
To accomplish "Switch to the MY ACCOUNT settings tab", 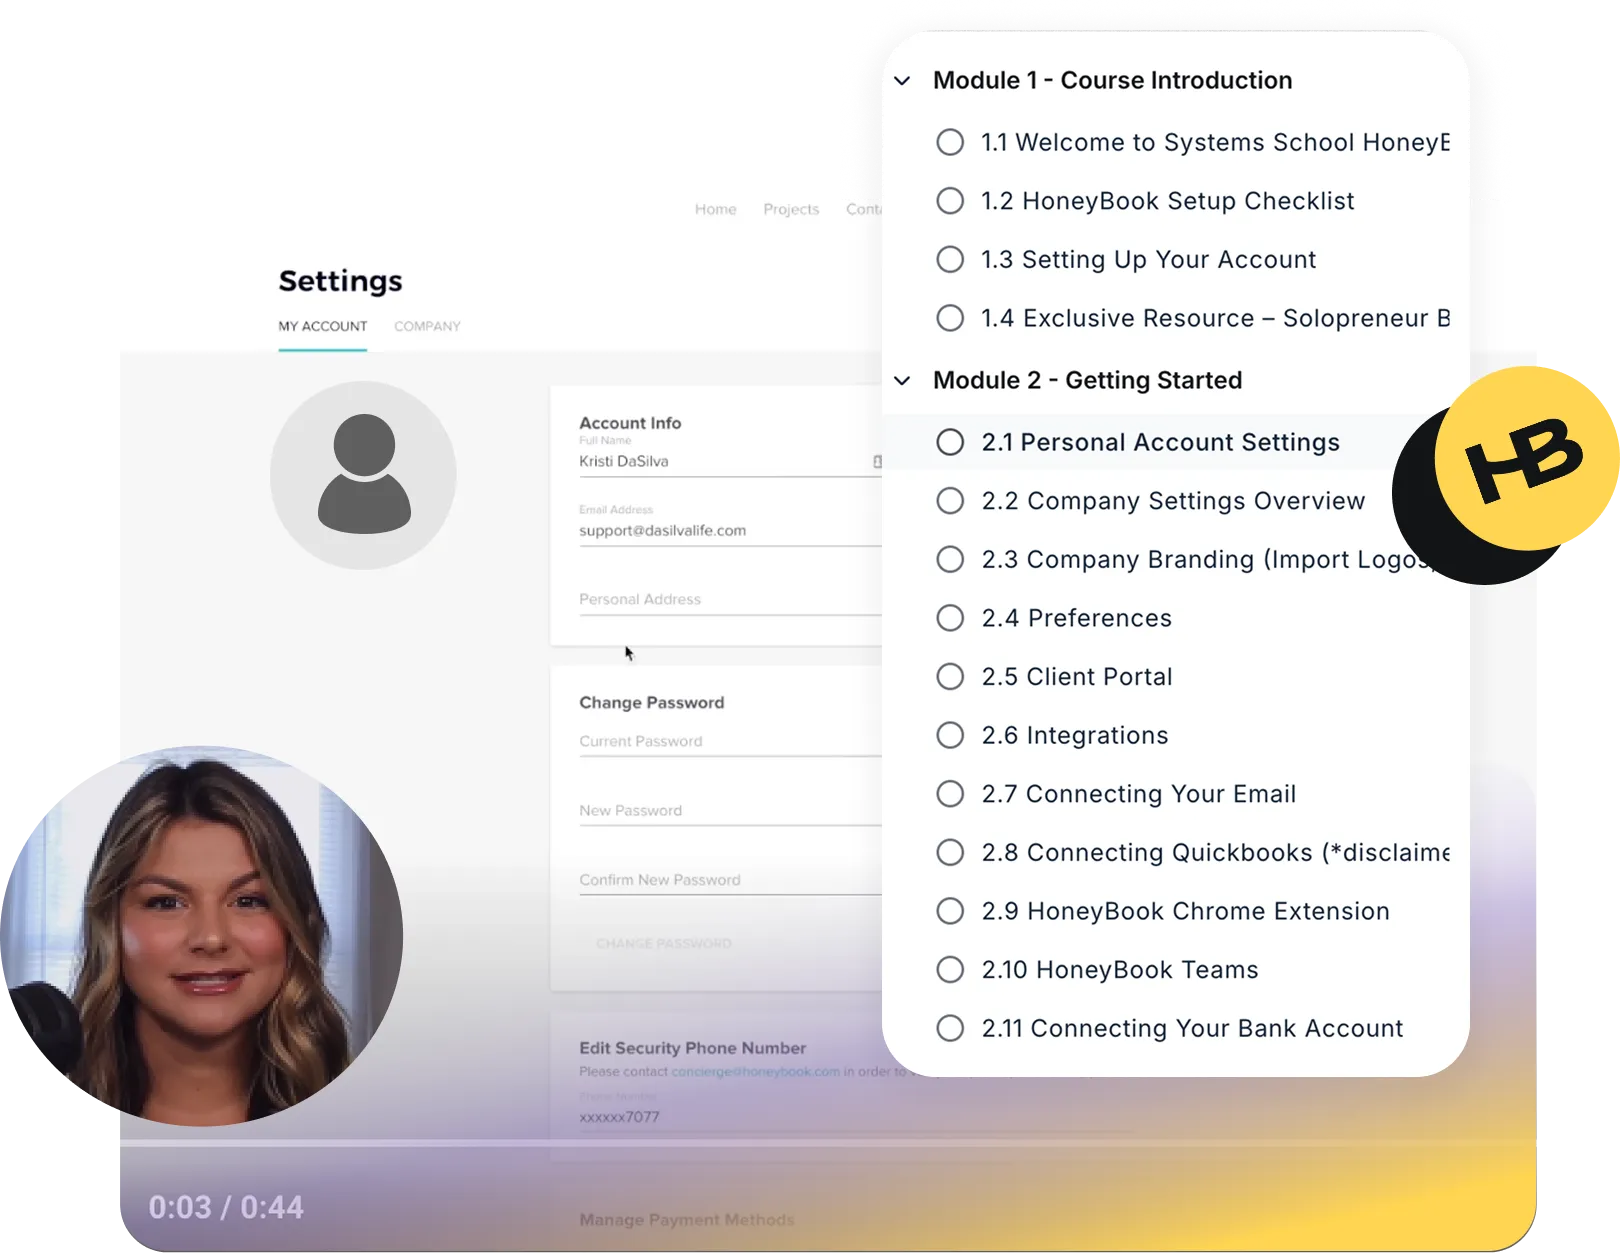I will pos(322,326).
